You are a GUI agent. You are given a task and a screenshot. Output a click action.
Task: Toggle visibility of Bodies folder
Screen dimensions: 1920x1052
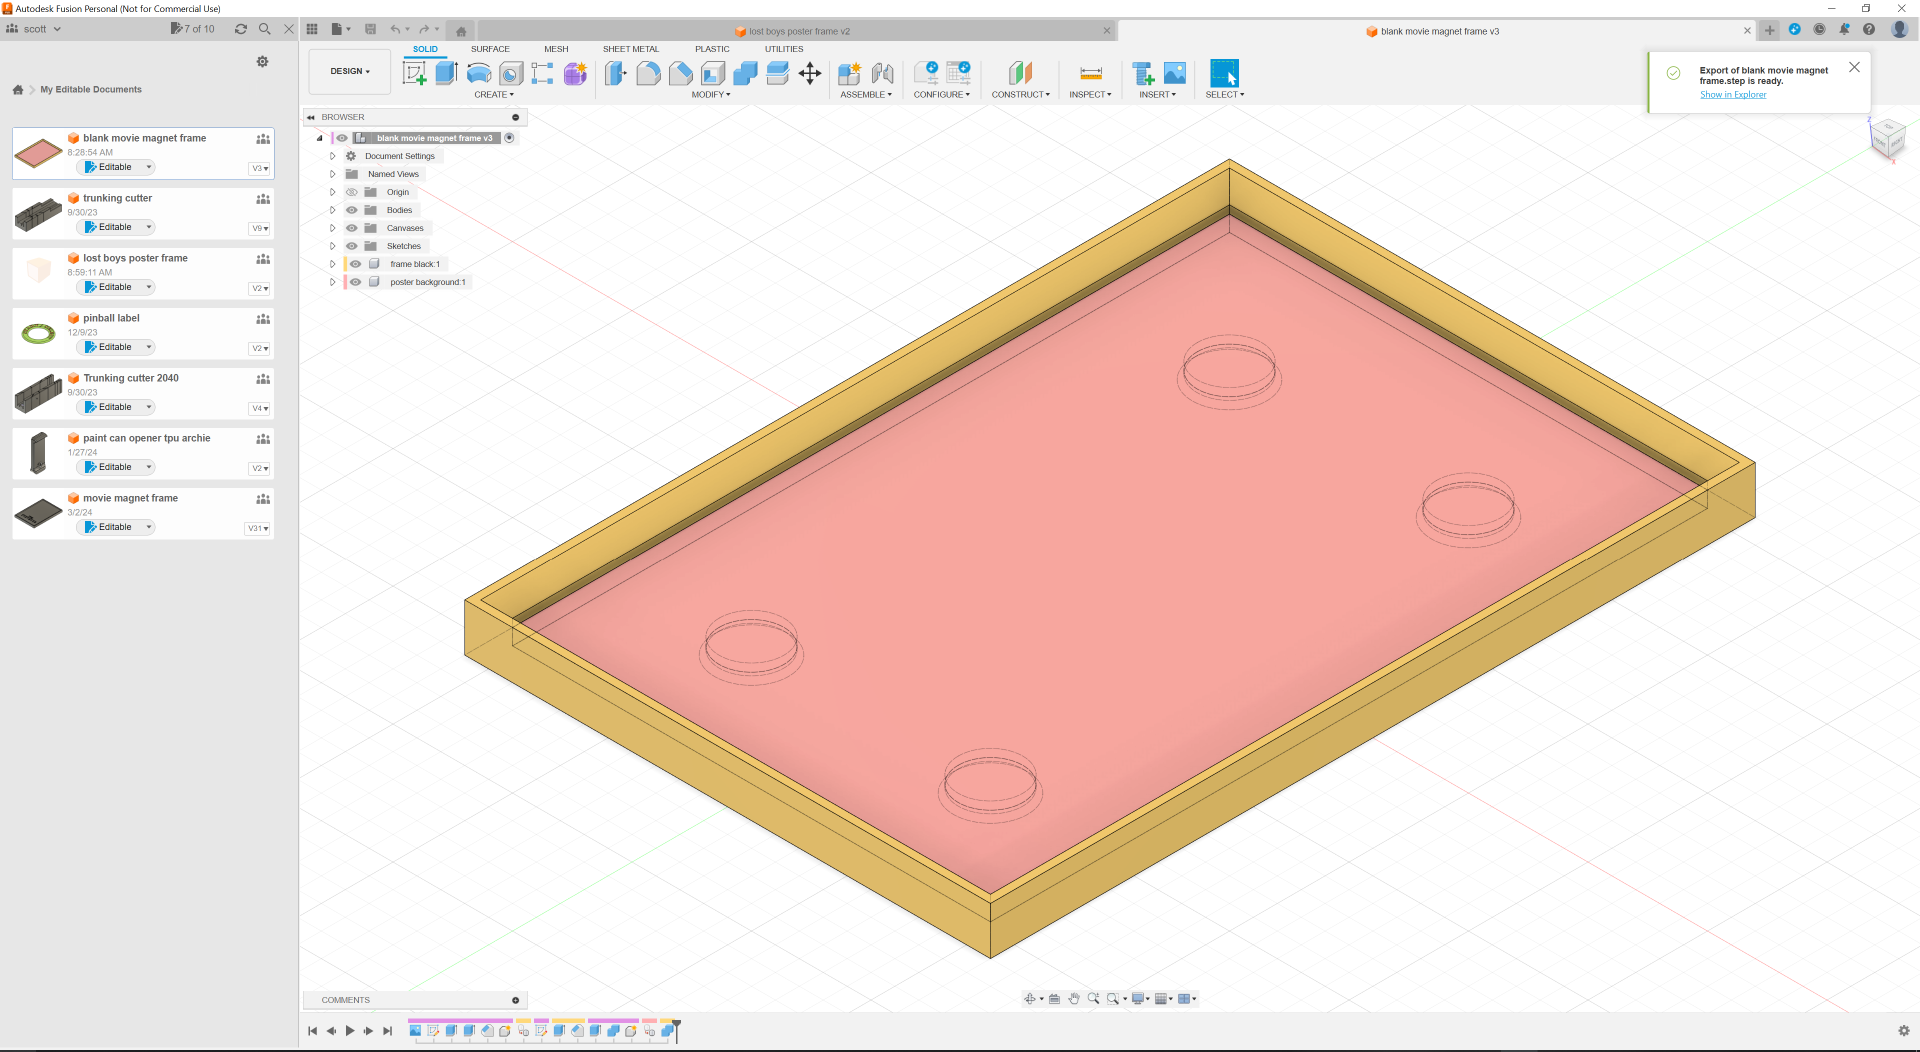[x=352, y=210]
